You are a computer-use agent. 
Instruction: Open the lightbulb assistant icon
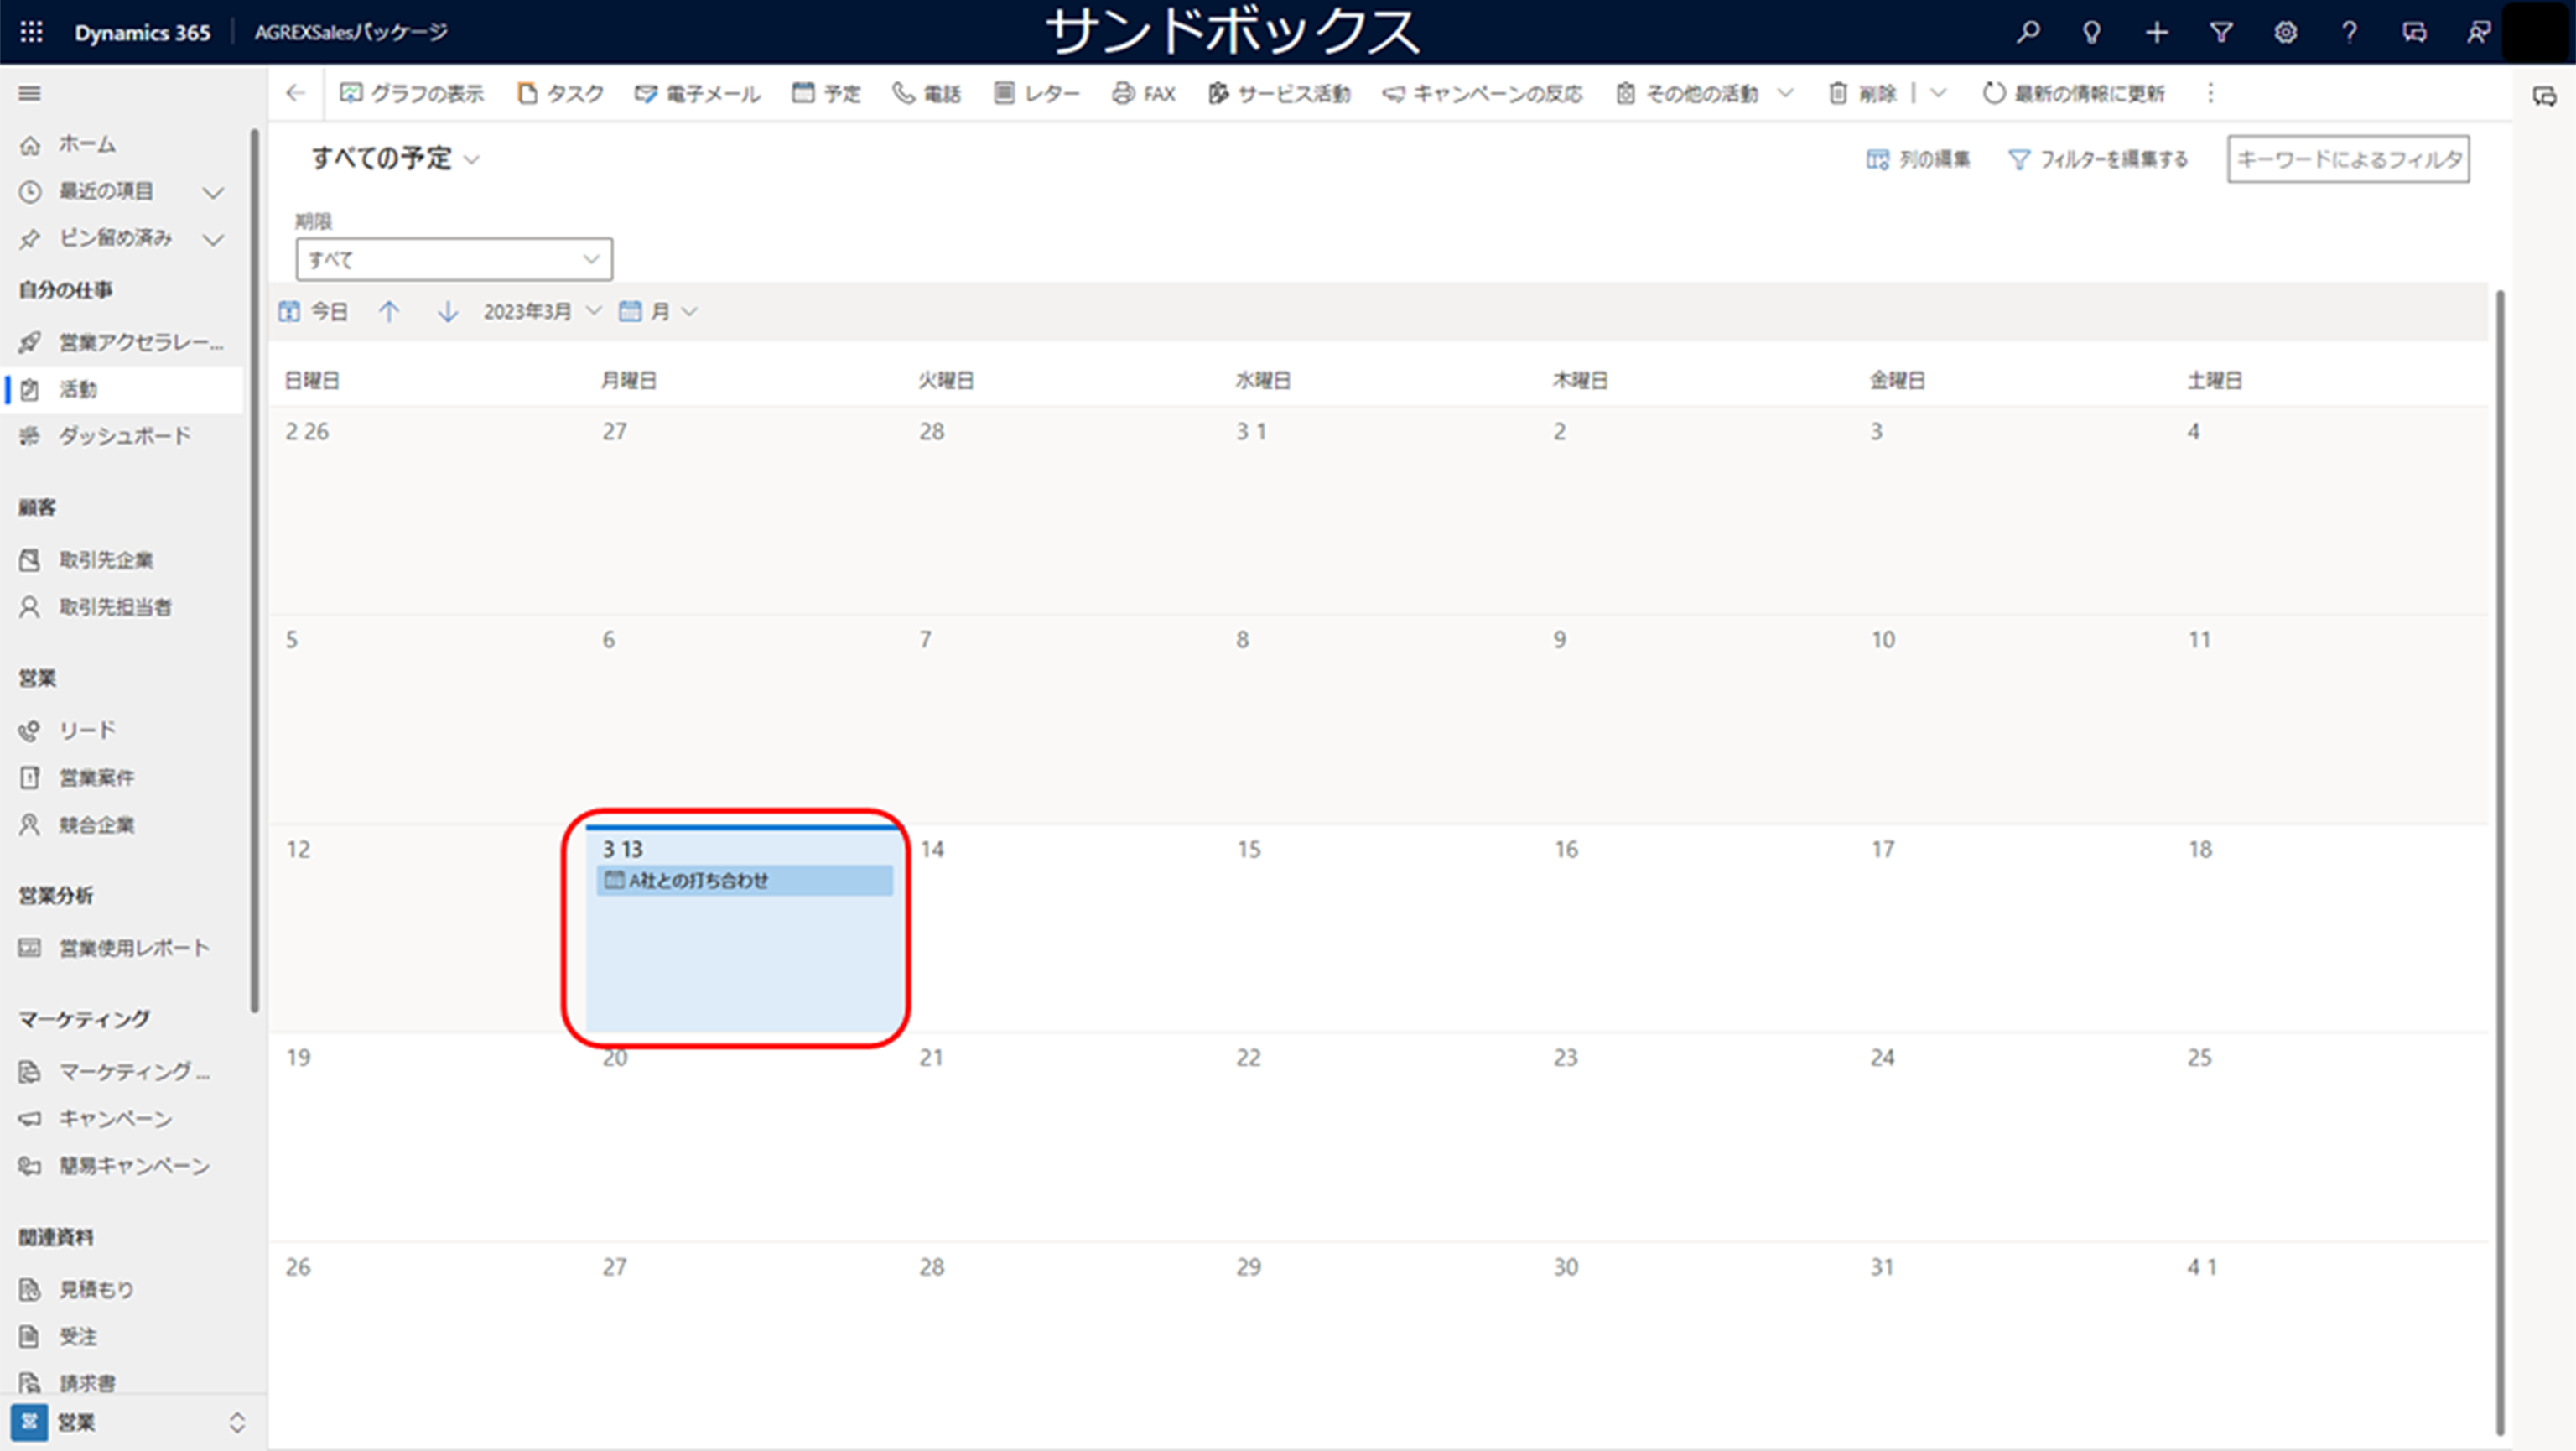(2091, 32)
